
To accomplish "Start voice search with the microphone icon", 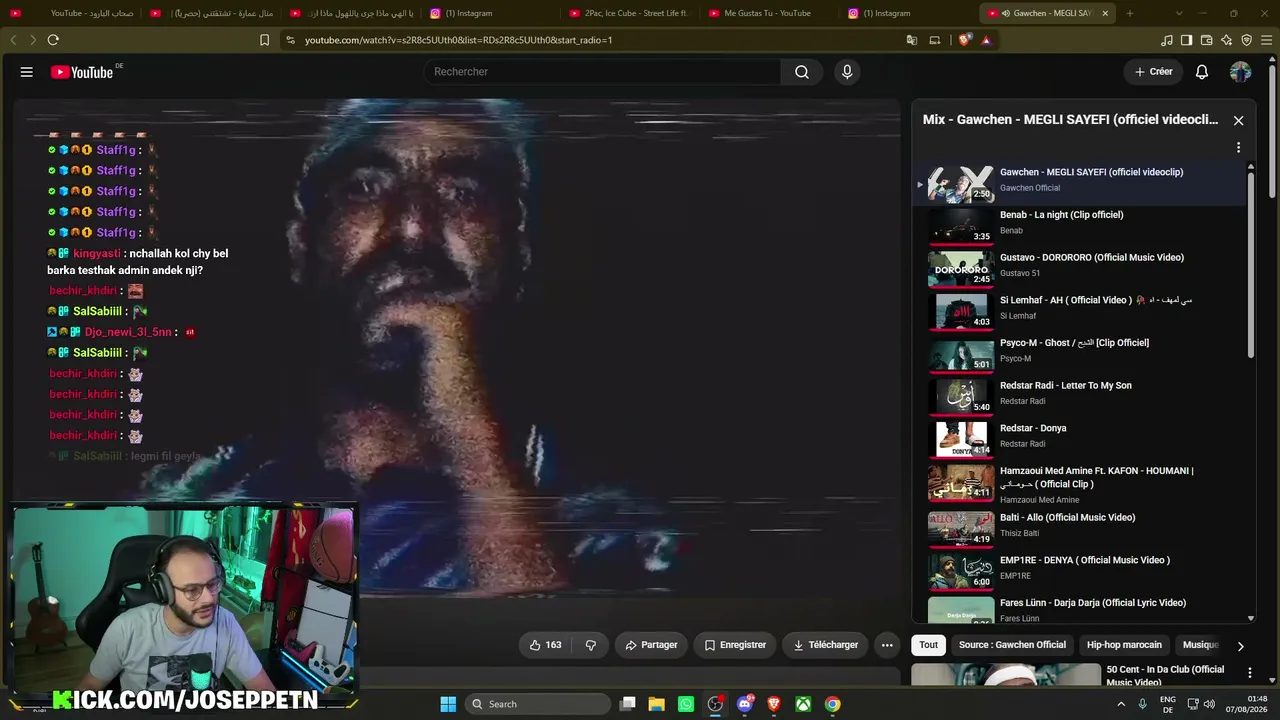I will 847,72.
